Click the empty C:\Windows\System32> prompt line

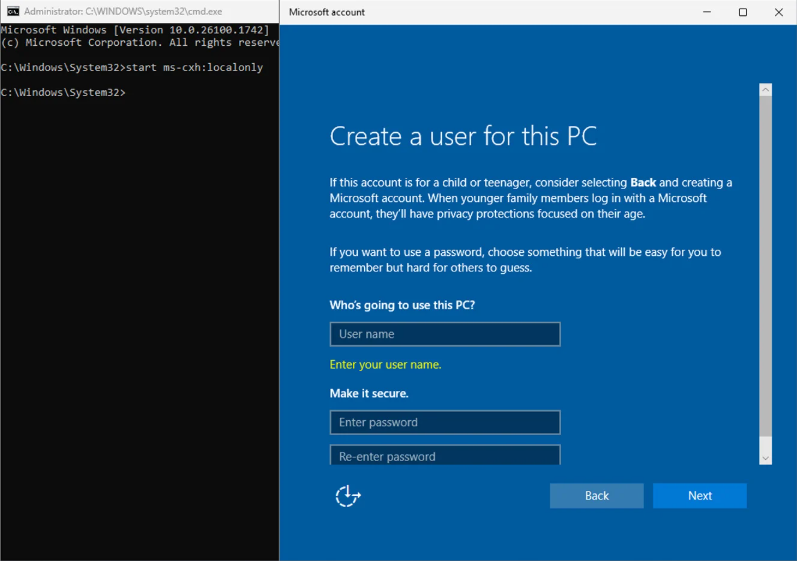coord(63,92)
